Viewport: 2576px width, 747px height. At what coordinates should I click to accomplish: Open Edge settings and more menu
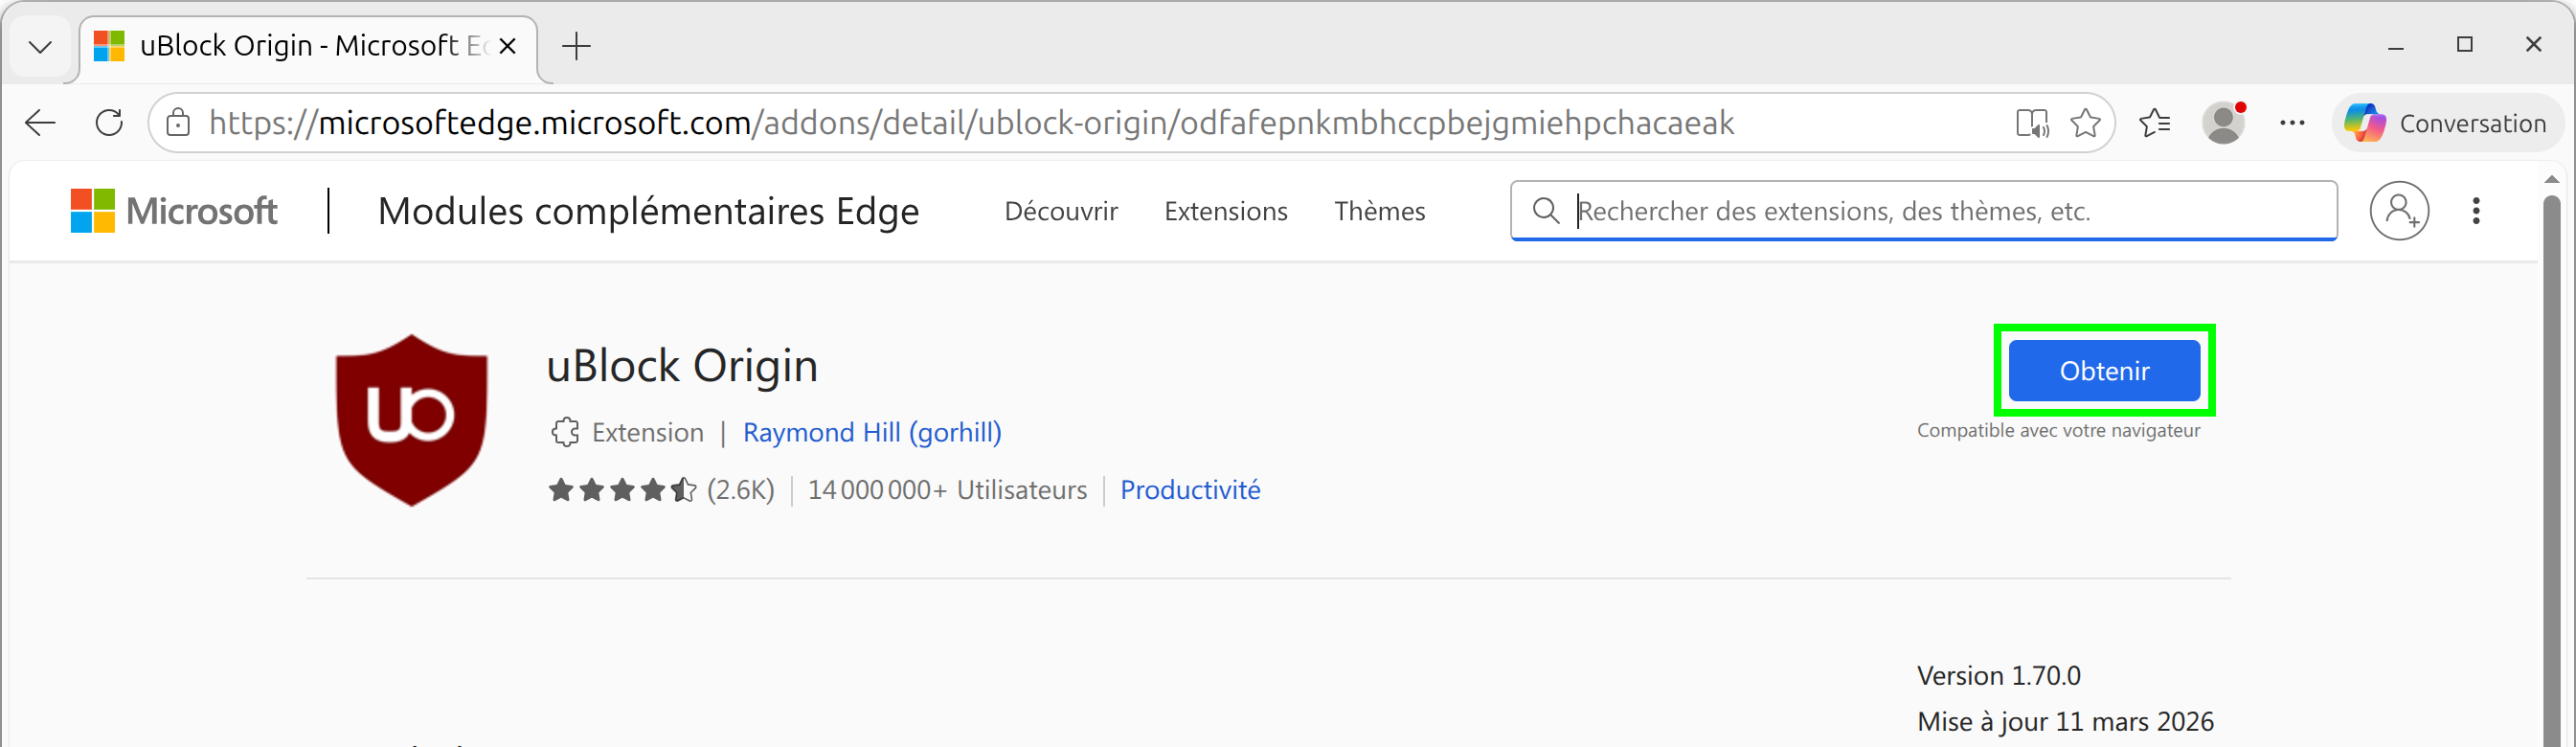[2292, 123]
